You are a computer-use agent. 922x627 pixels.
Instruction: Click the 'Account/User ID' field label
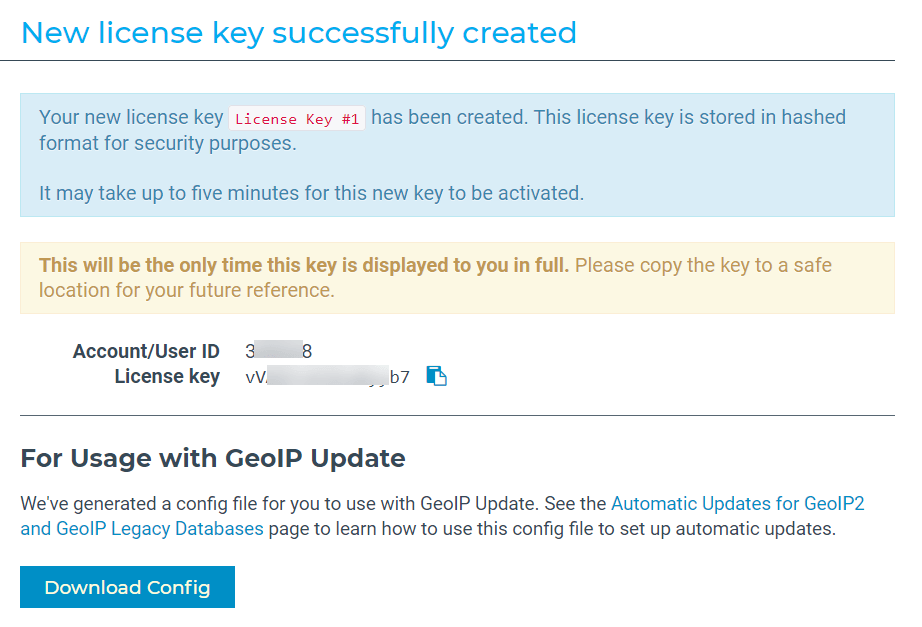146,351
